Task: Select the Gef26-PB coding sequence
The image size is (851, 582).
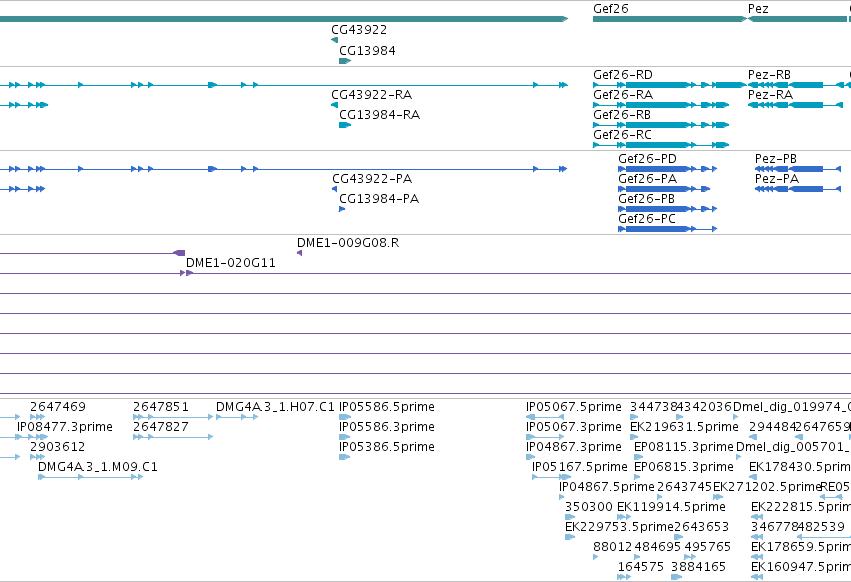Action: pyautogui.click(x=668, y=209)
